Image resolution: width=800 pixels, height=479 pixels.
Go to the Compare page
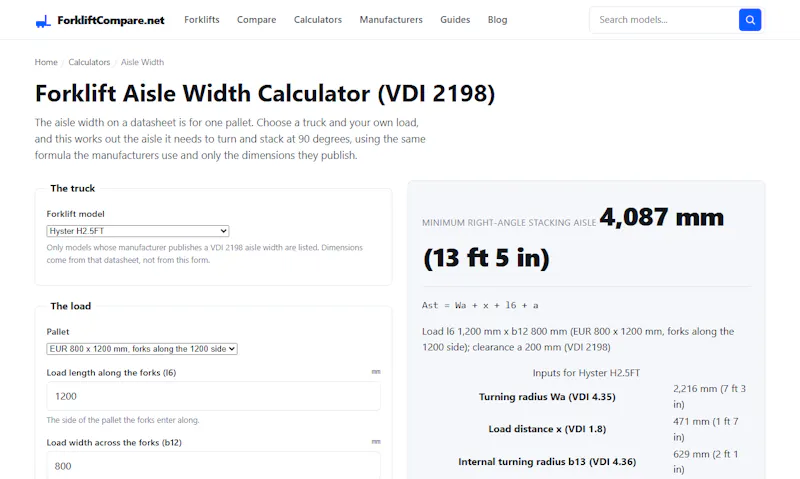point(256,20)
